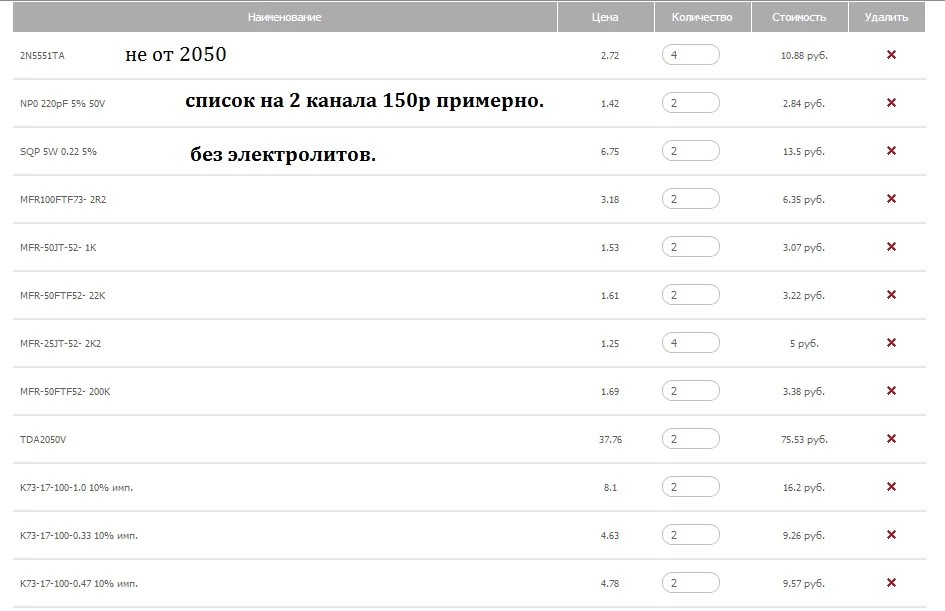The height and width of the screenshot is (611, 945).
Task: Click the price 2.72 for 2N5551TA
Action: coord(610,55)
